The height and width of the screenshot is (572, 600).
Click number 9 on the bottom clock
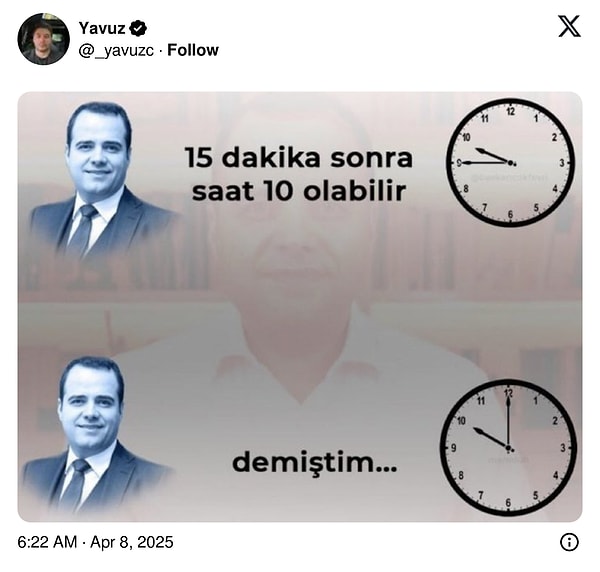454,448
